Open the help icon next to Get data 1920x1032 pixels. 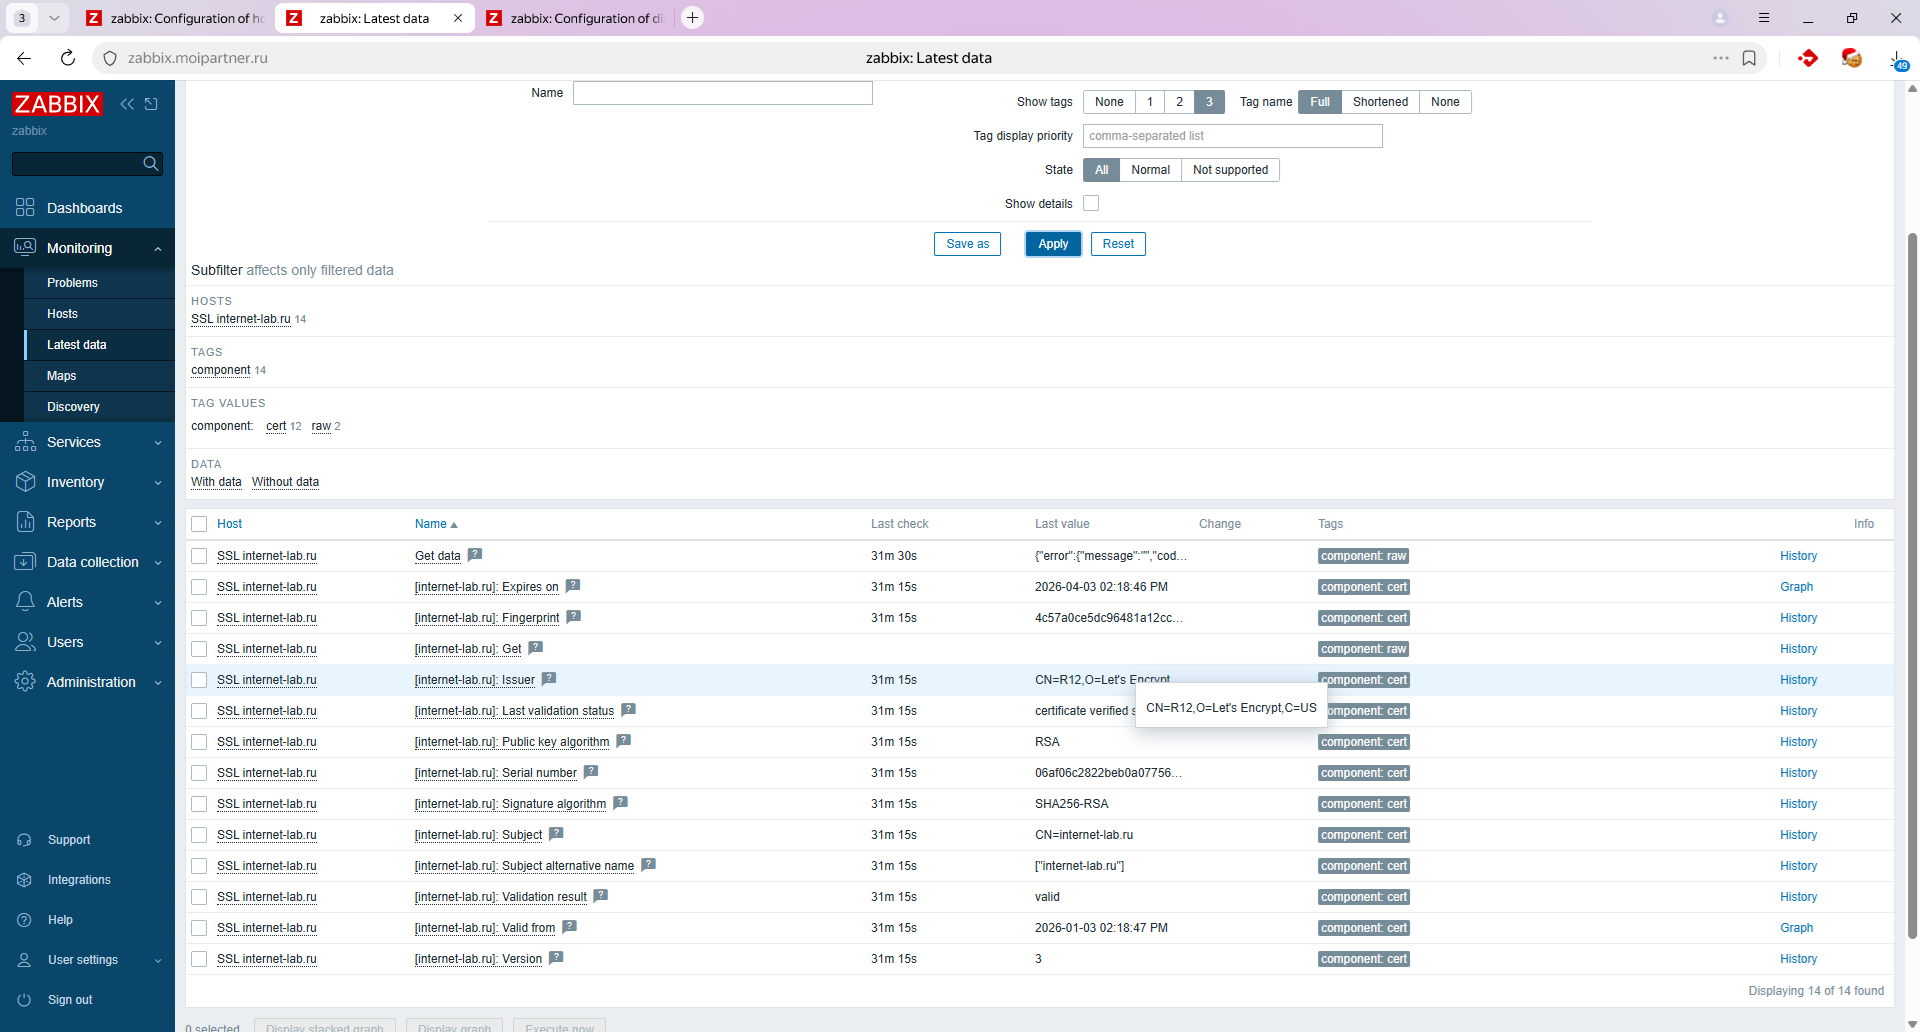tap(475, 555)
